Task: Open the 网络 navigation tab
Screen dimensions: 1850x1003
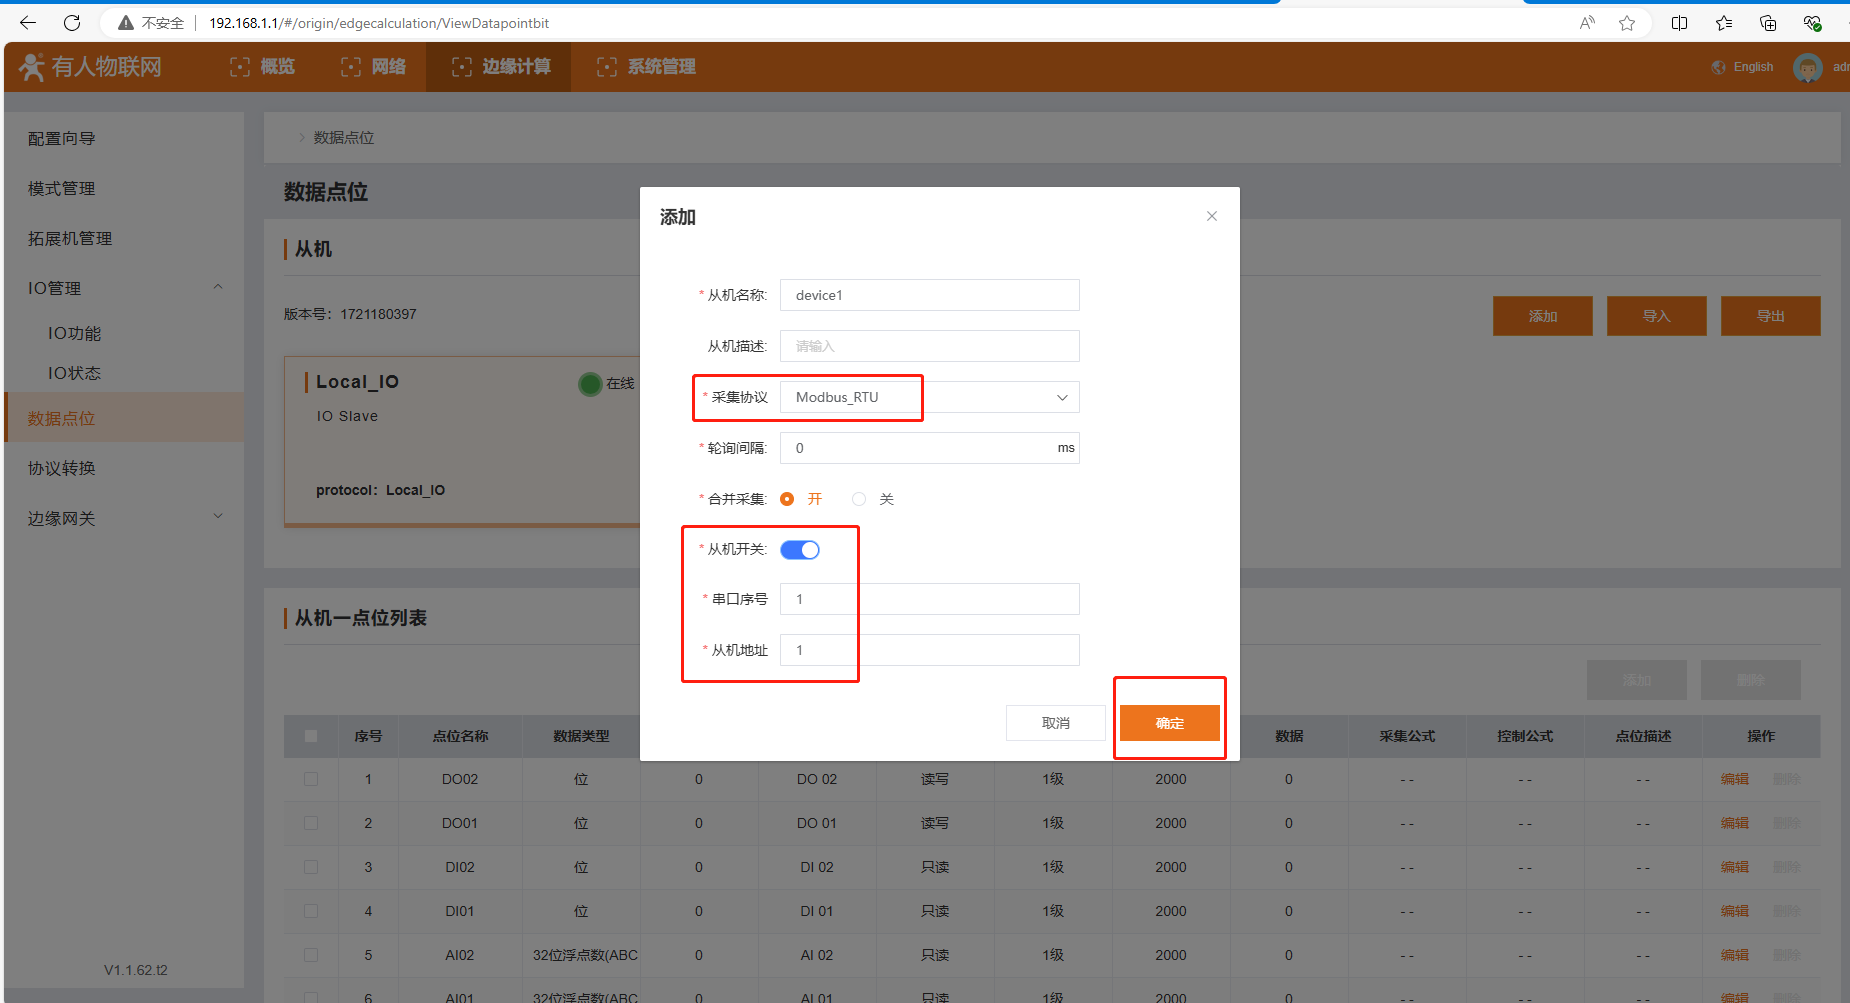Action: (374, 67)
